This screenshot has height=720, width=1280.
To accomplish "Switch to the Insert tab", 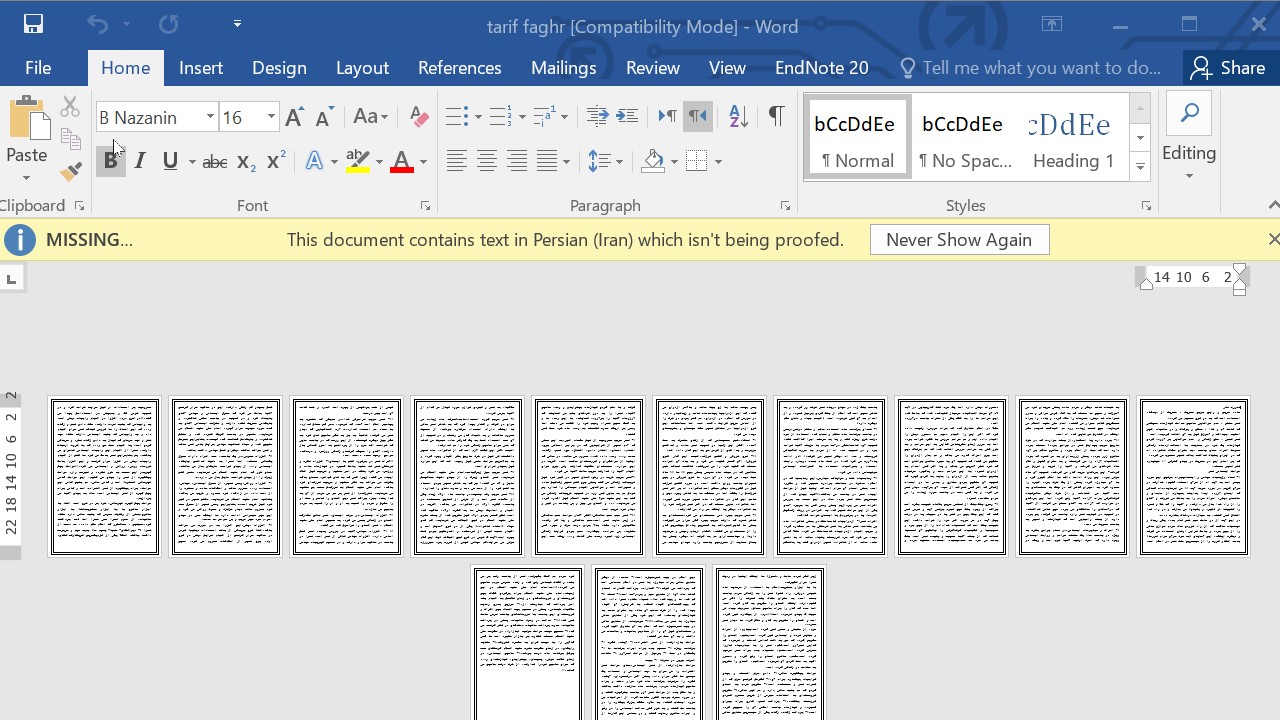I will coord(201,68).
